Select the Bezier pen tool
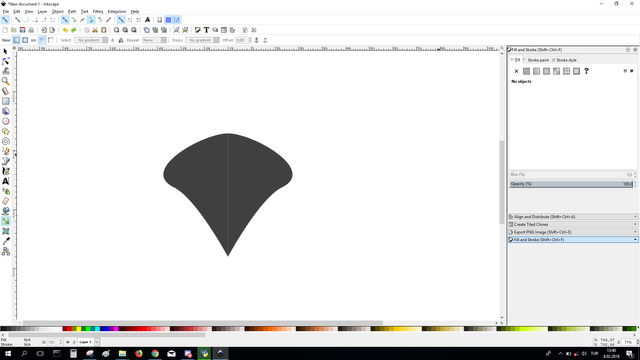The height and width of the screenshot is (360, 640). click(5, 161)
